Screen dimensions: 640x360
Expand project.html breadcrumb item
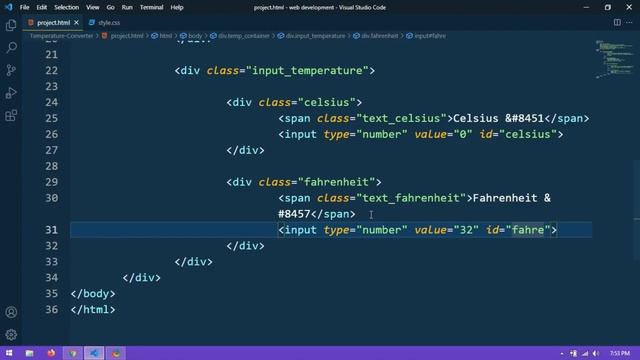point(127,36)
